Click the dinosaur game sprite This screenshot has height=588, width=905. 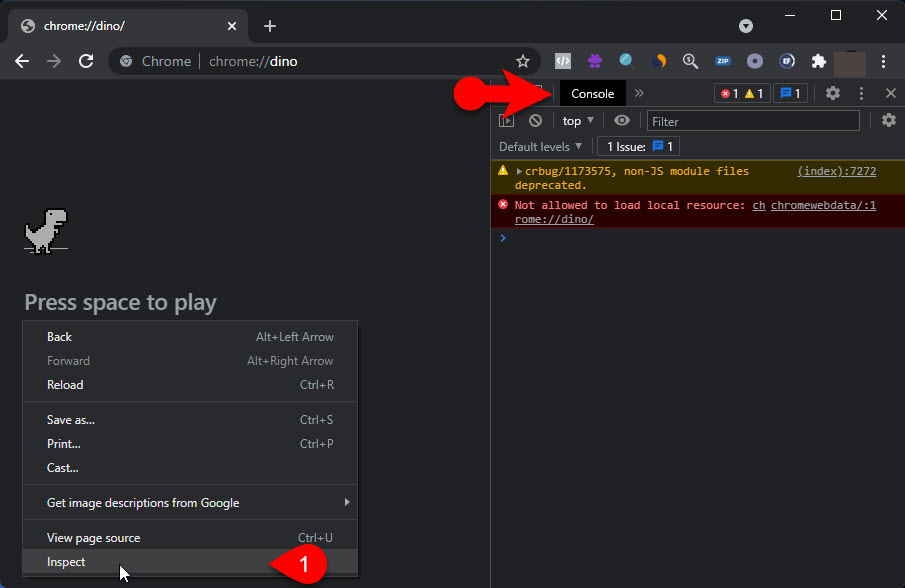pos(46,231)
